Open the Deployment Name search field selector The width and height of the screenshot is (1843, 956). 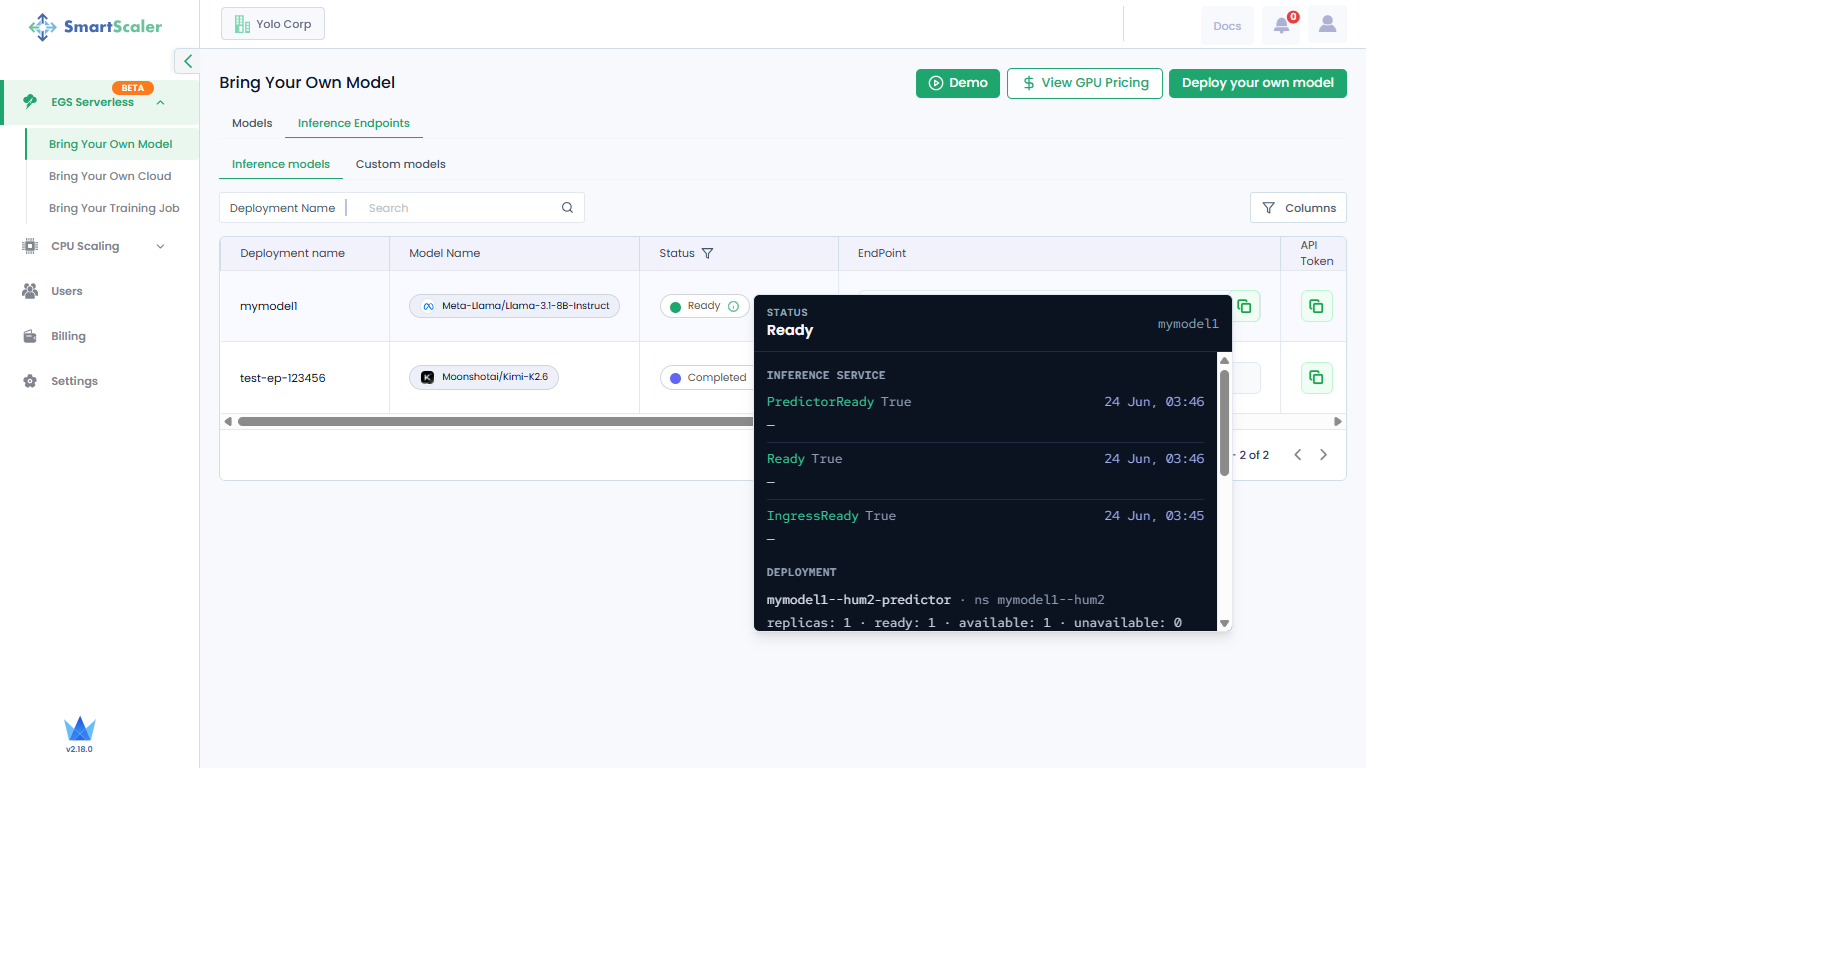[x=282, y=208]
